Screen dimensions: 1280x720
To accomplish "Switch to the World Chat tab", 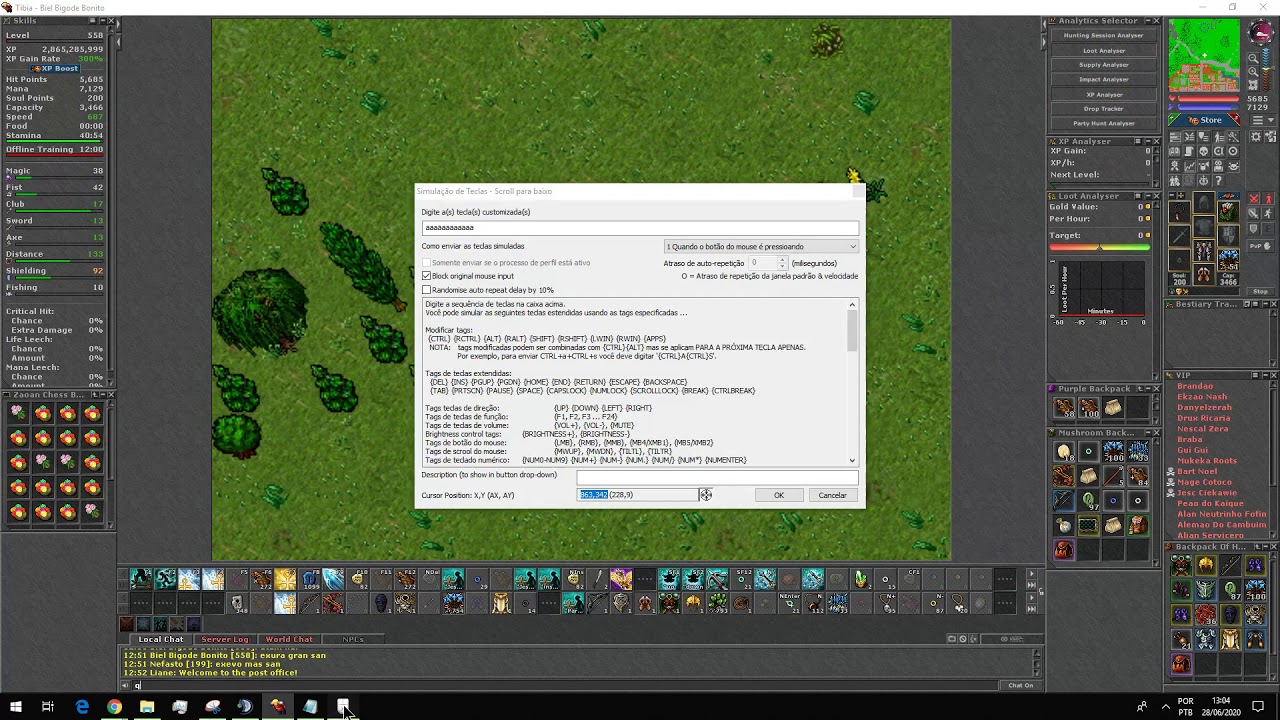I will tap(289, 639).
